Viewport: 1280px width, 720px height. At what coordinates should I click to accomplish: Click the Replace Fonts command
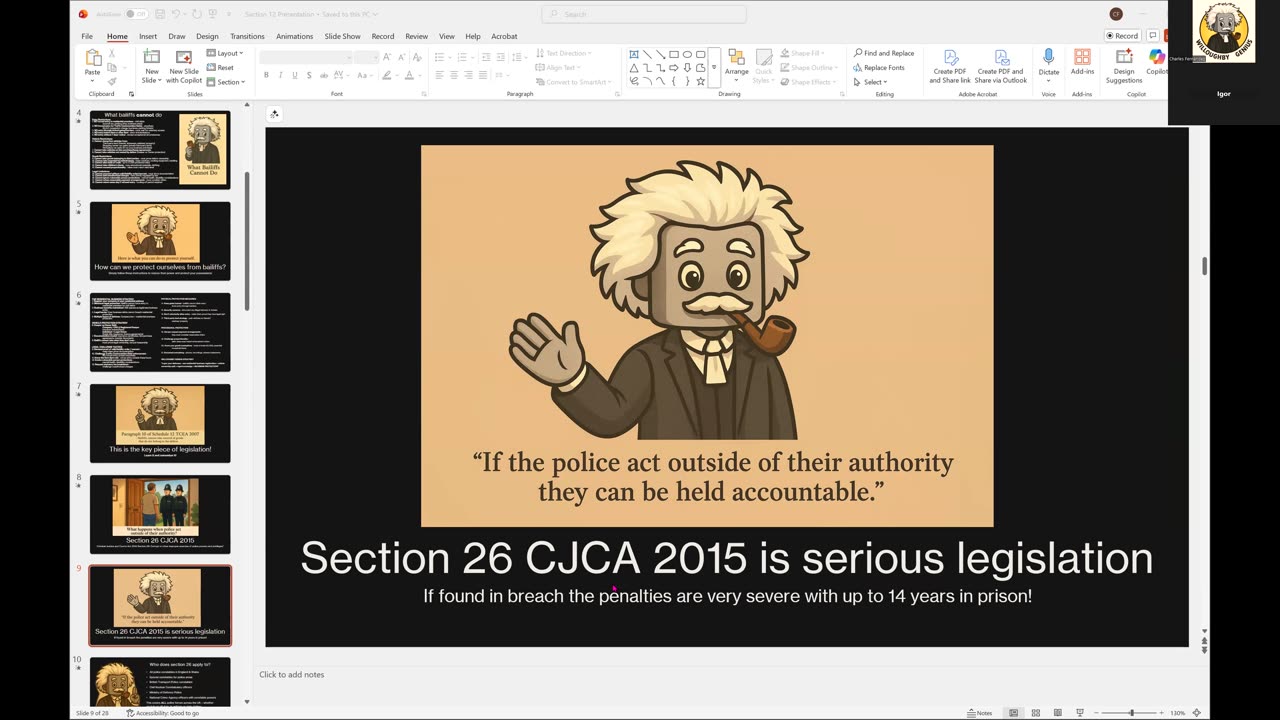tap(878, 68)
